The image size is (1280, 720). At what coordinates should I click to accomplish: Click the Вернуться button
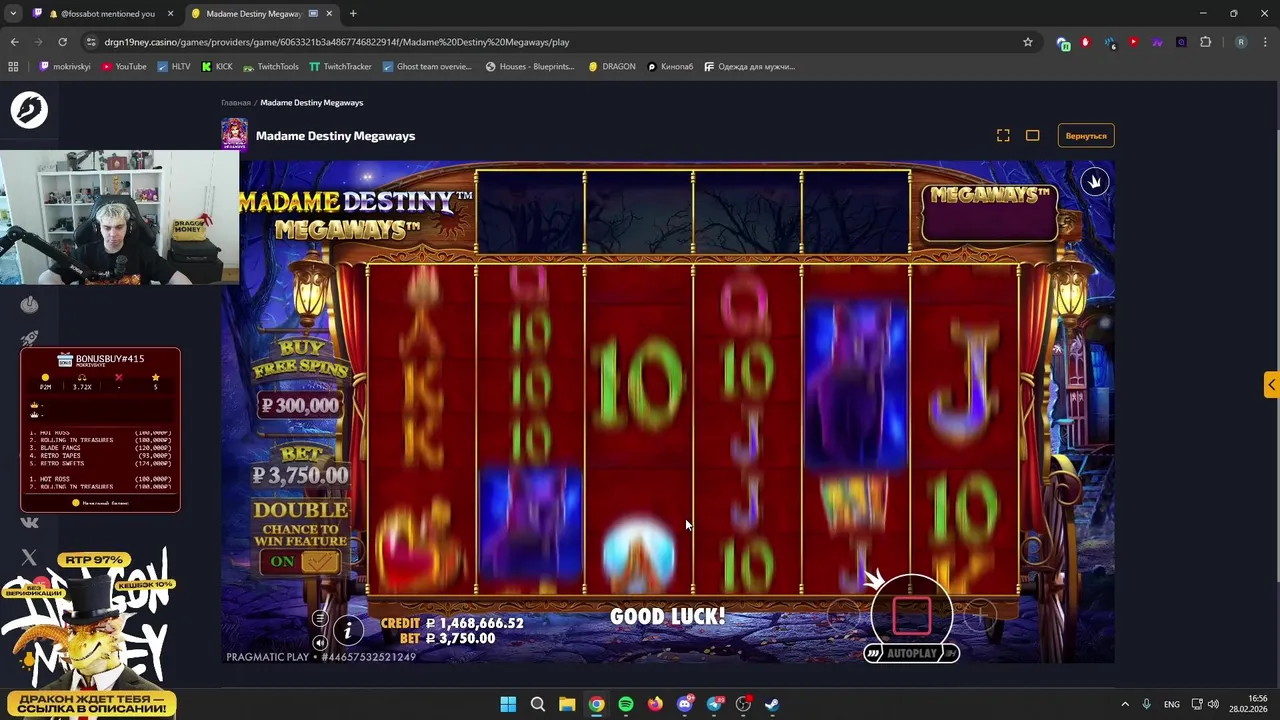pos(1086,136)
